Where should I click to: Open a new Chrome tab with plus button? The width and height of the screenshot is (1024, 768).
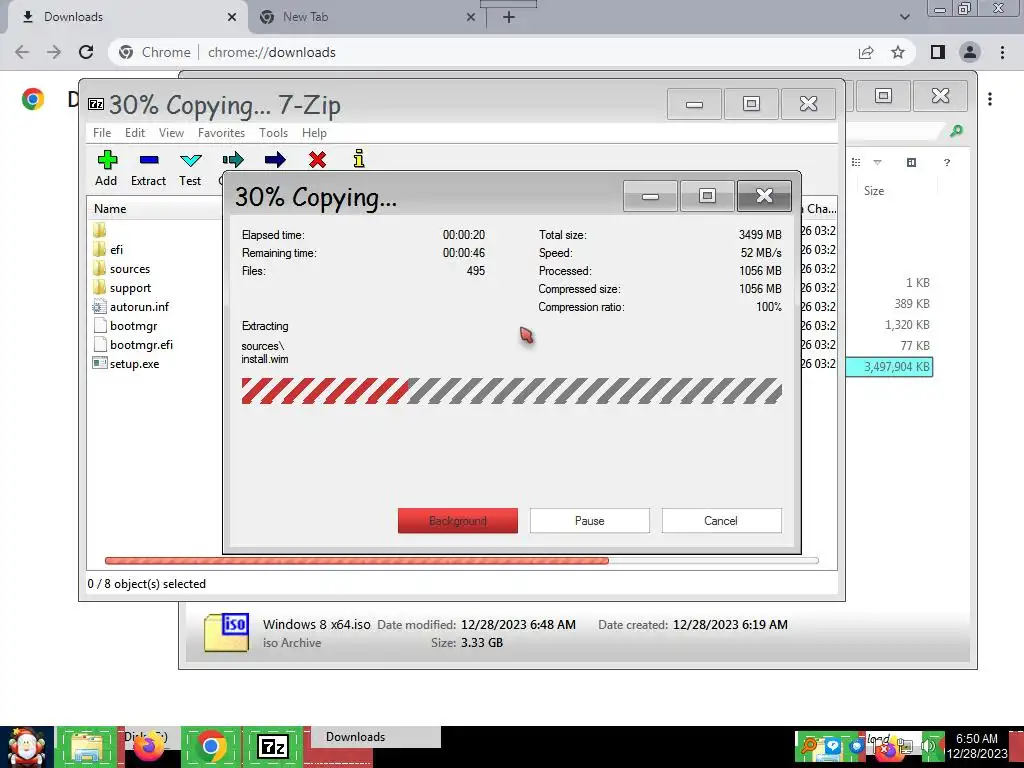click(509, 17)
